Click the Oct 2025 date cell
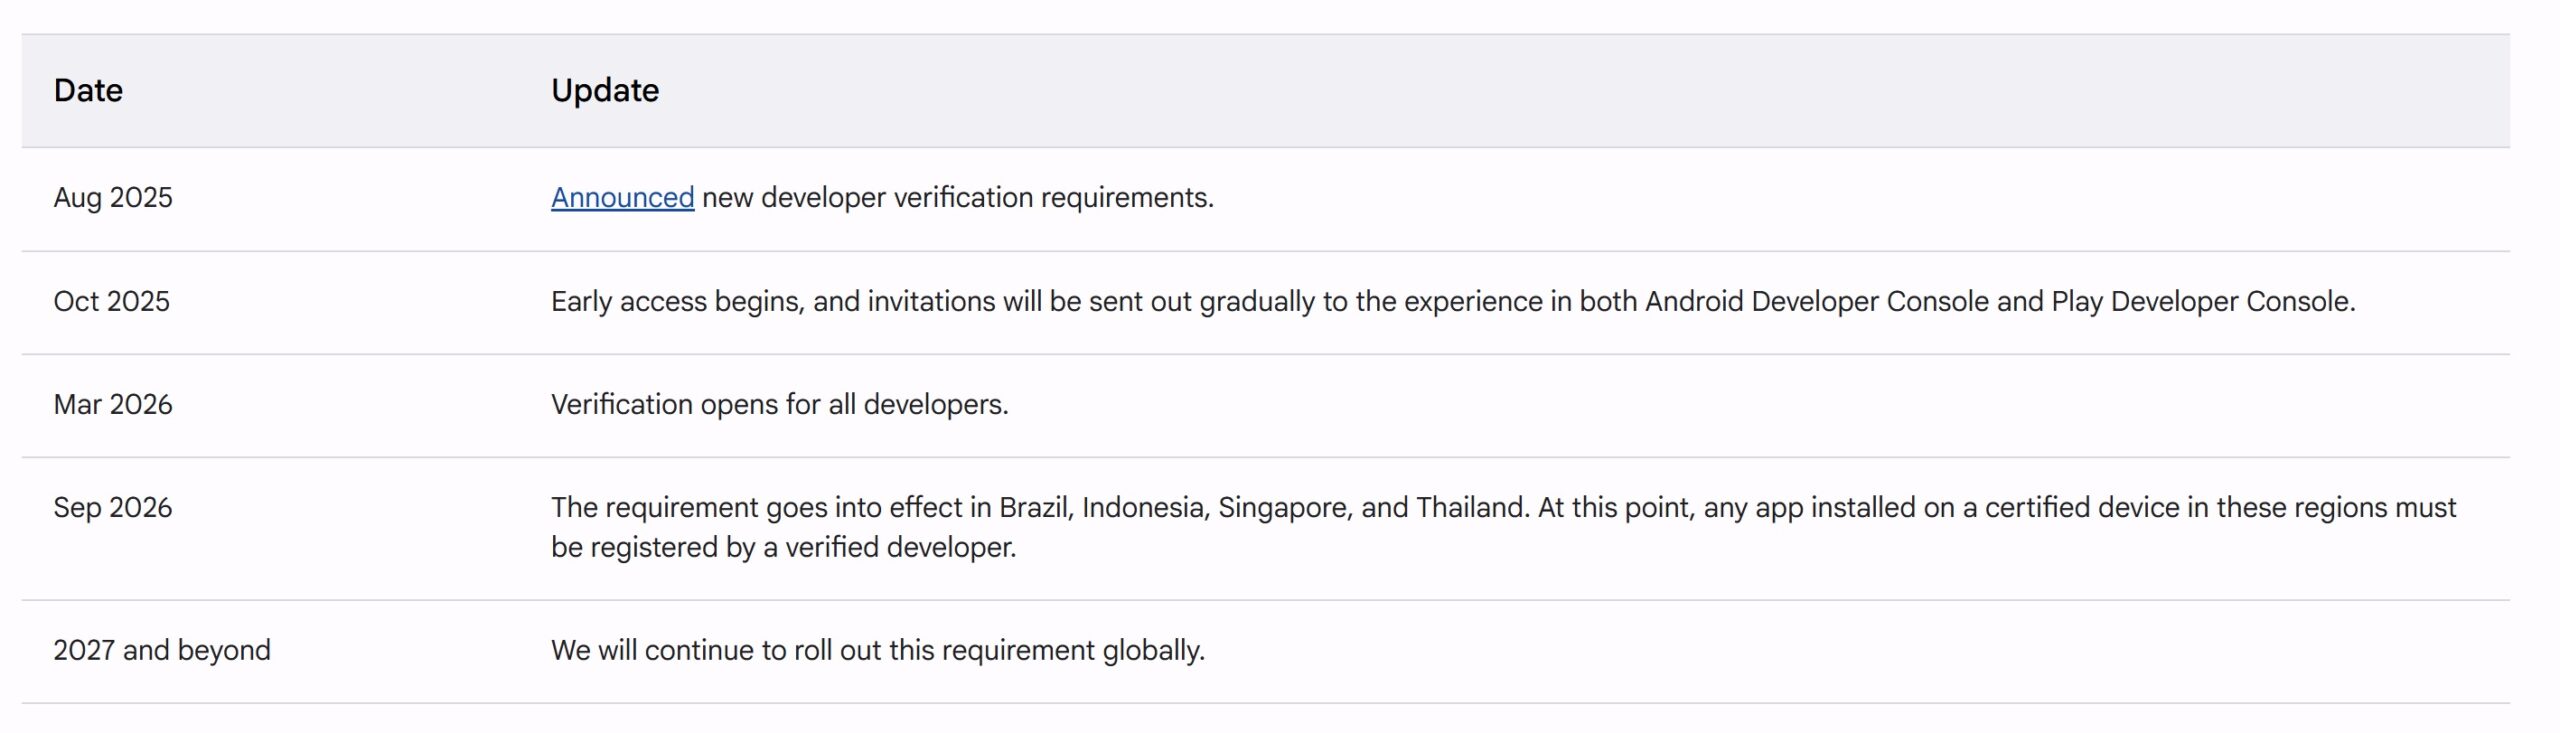The width and height of the screenshot is (2560, 733). tap(111, 302)
